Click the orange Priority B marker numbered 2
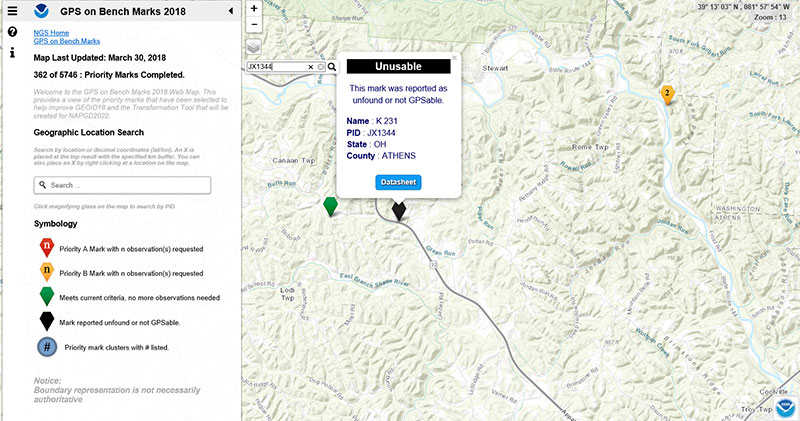 pyautogui.click(x=667, y=94)
